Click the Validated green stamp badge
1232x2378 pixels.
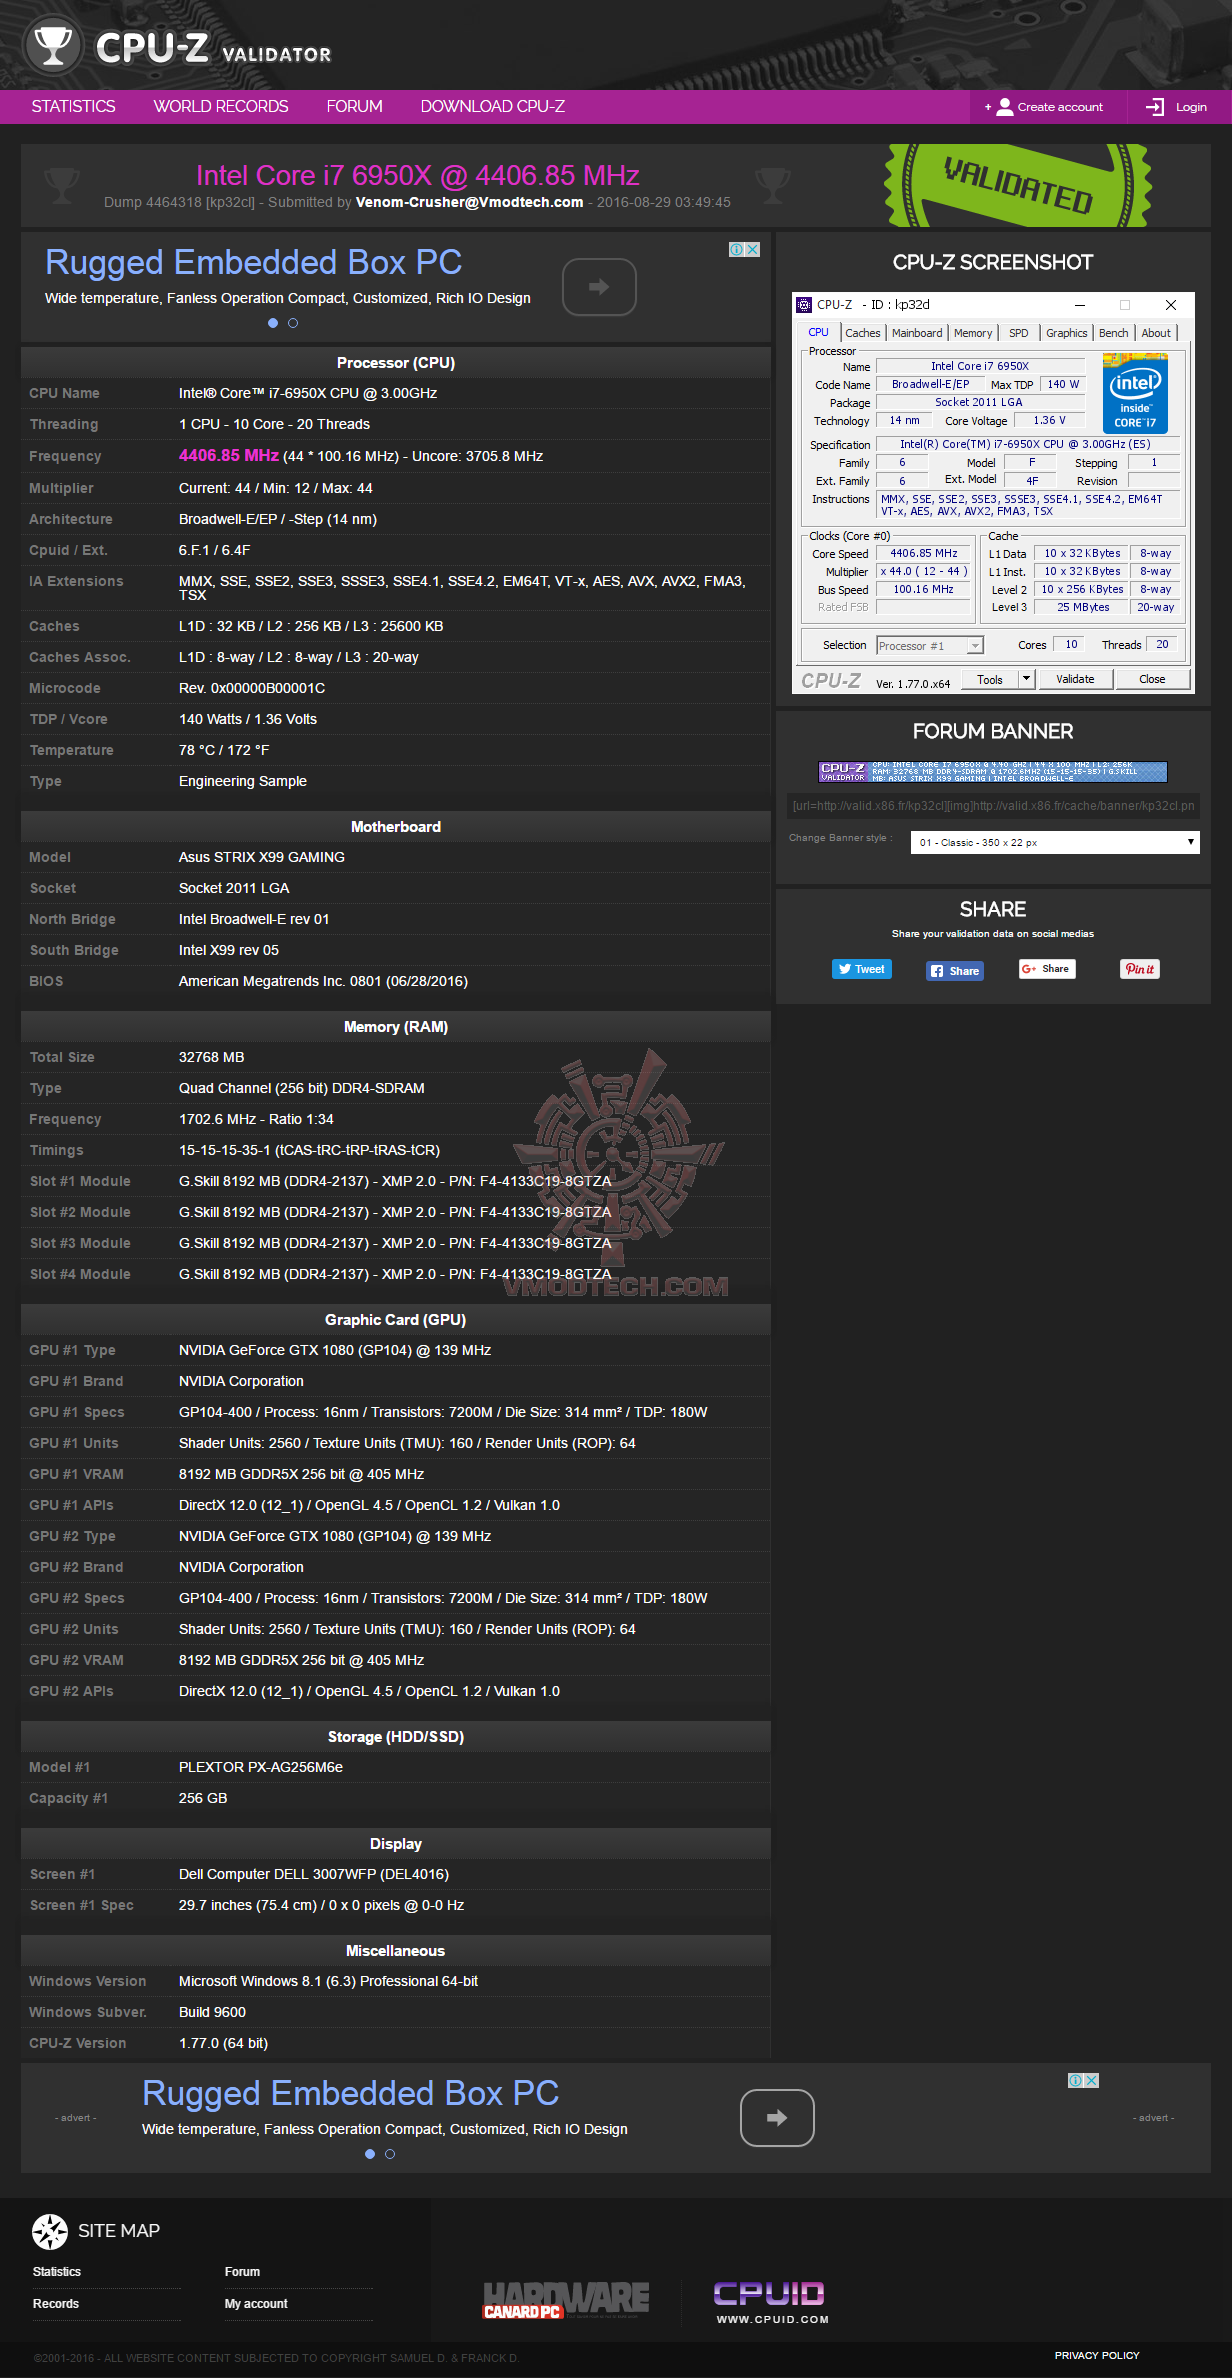pyautogui.click(x=1018, y=186)
